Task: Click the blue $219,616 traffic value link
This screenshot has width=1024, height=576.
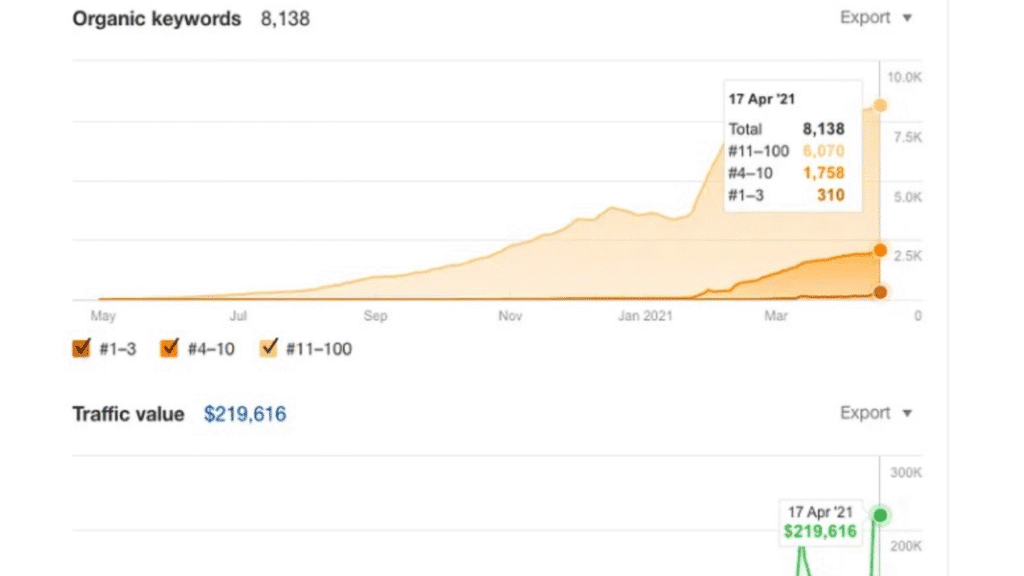Action: pyautogui.click(x=245, y=414)
